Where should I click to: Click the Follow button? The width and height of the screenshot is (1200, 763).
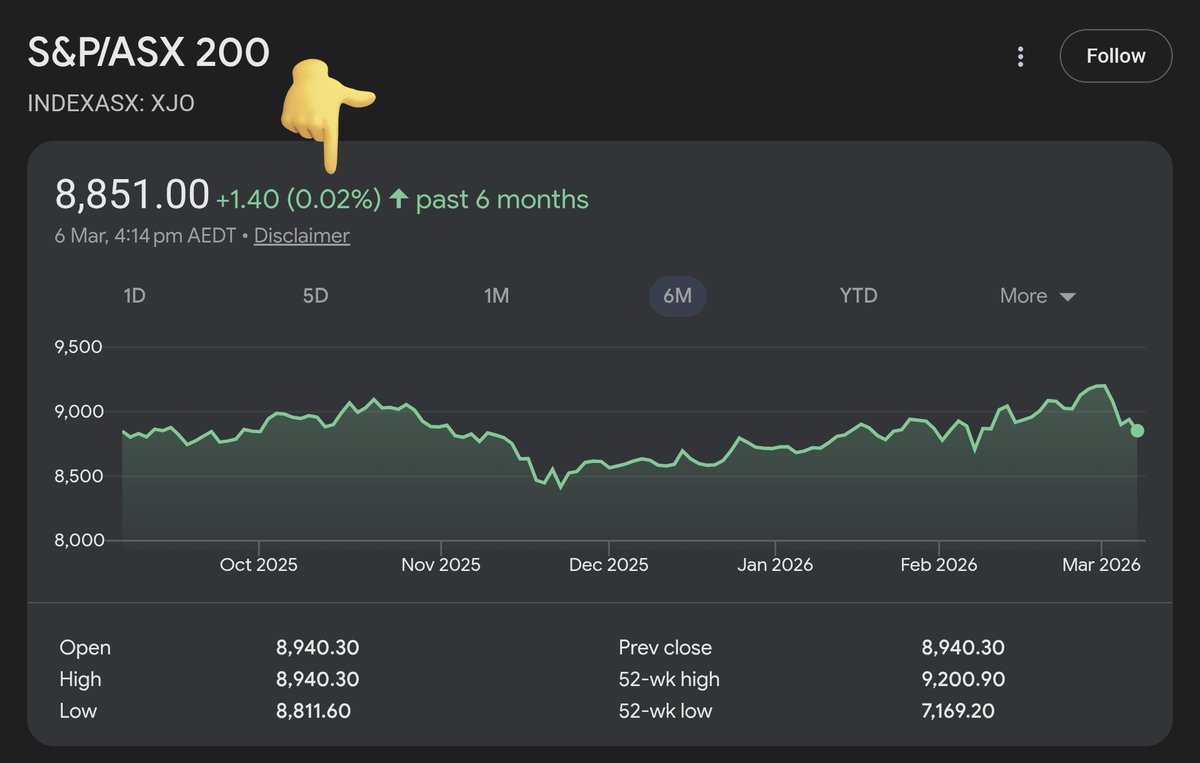1116,56
